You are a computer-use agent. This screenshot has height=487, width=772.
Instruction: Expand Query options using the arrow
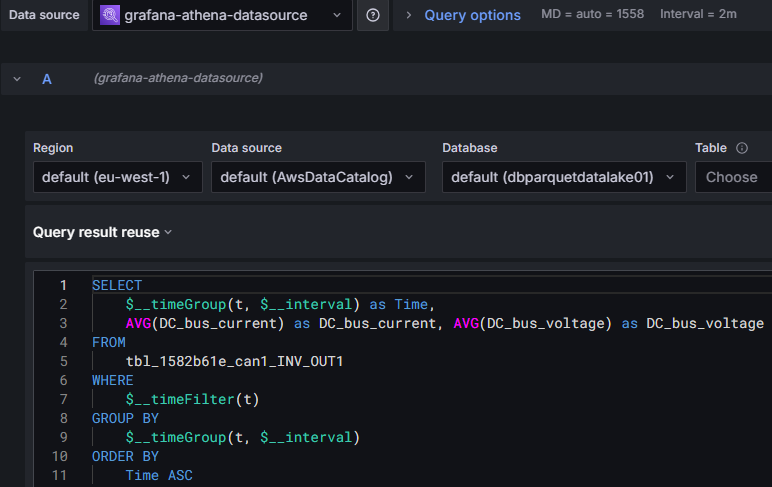coord(408,15)
